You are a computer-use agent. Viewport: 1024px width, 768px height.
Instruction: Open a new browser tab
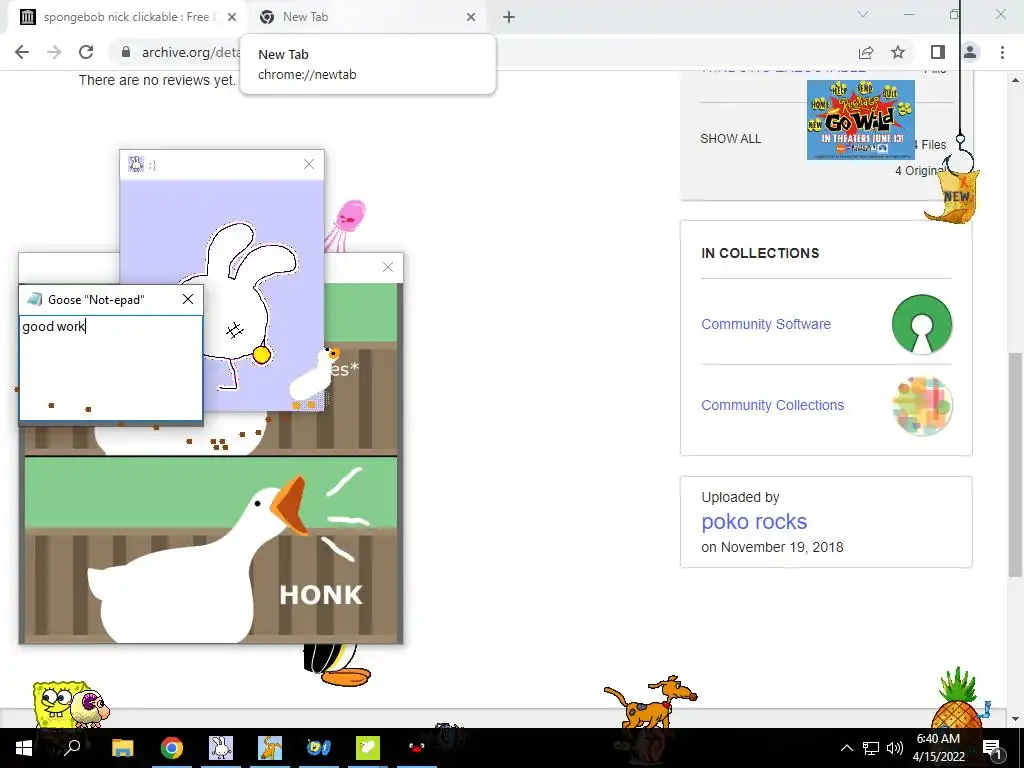point(509,17)
